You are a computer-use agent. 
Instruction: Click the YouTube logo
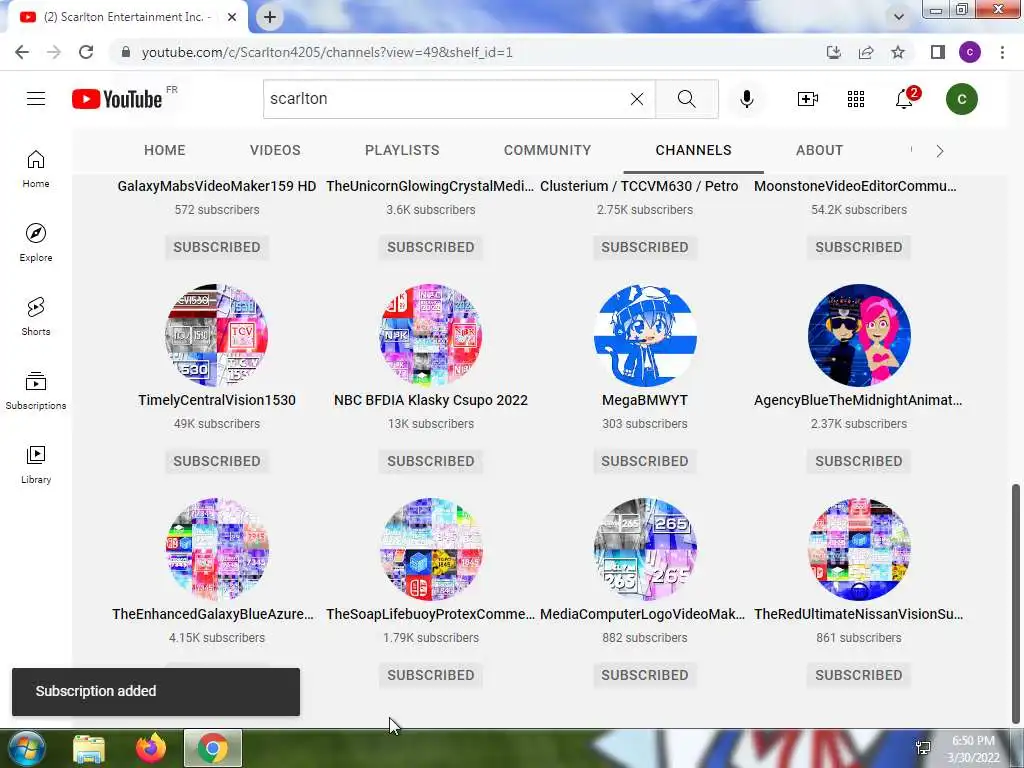[117, 99]
